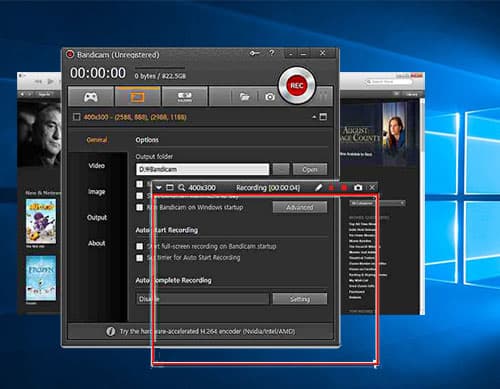Click fullscreen rectangle icon on recording overlay
The height and width of the screenshot is (389, 500).
point(170,188)
